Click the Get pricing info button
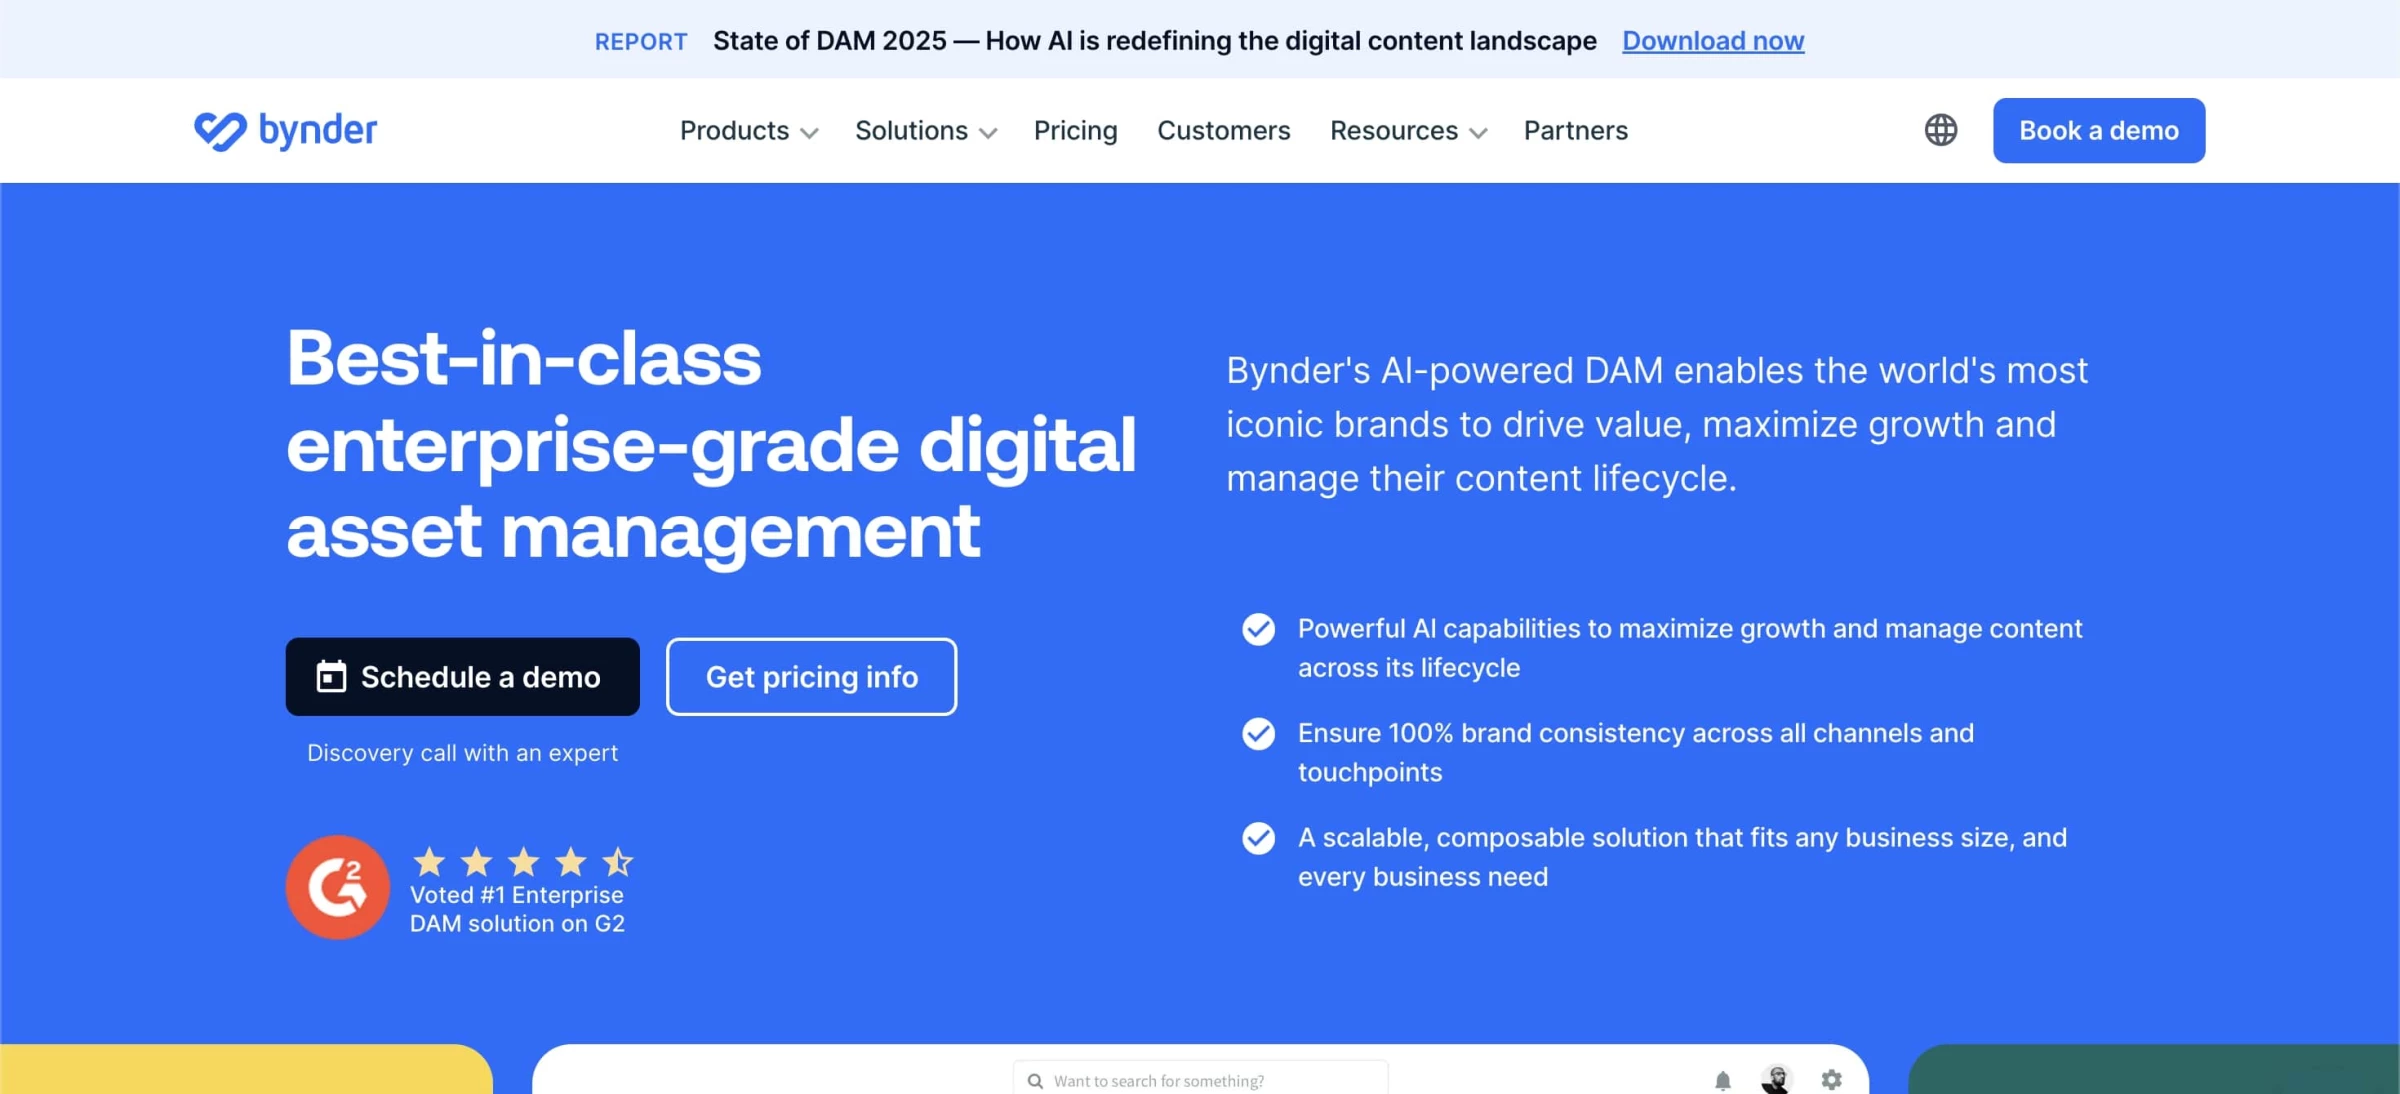 click(x=811, y=677)
